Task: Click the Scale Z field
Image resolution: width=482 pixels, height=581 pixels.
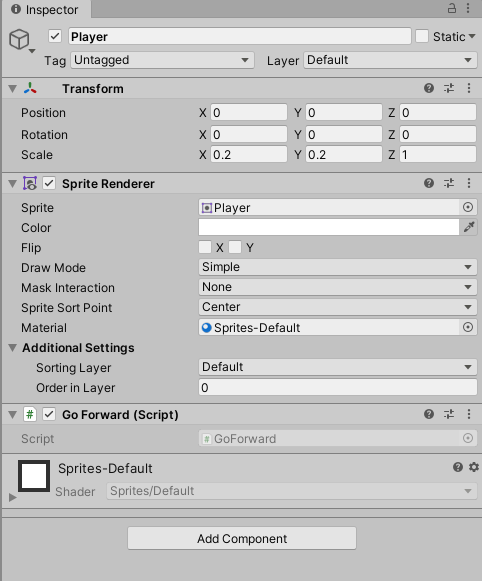Action: click(438, 154)
